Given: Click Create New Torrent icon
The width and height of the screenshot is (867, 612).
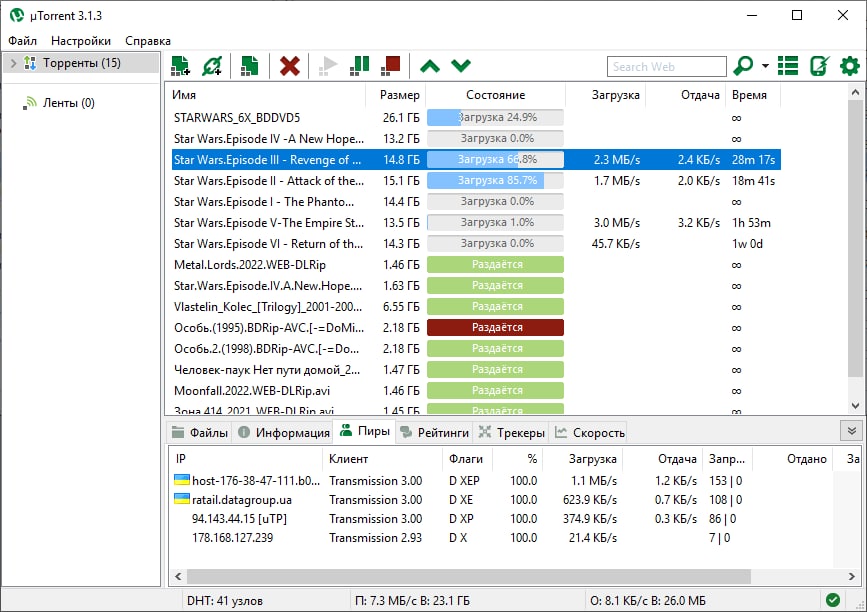Looking at the screenshot, I should pos(249,66).
